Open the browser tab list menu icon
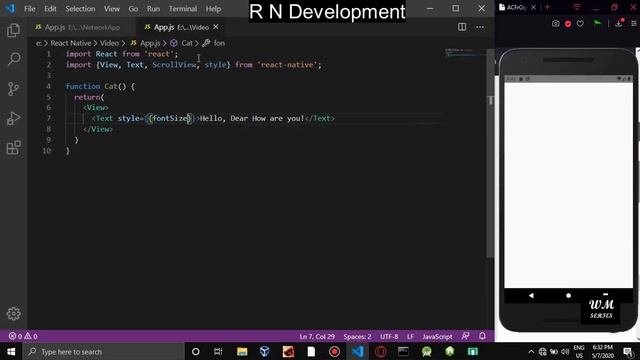 (576, 7)
